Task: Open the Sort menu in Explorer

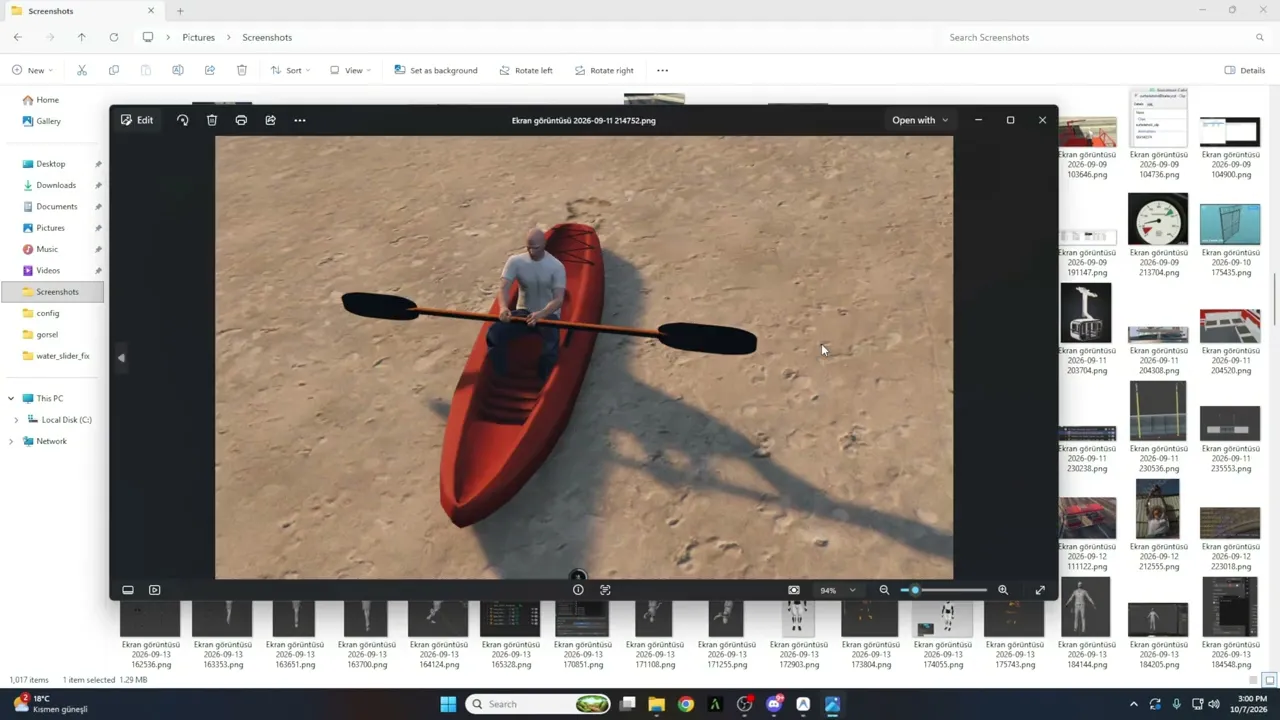Action: point(290,70)
